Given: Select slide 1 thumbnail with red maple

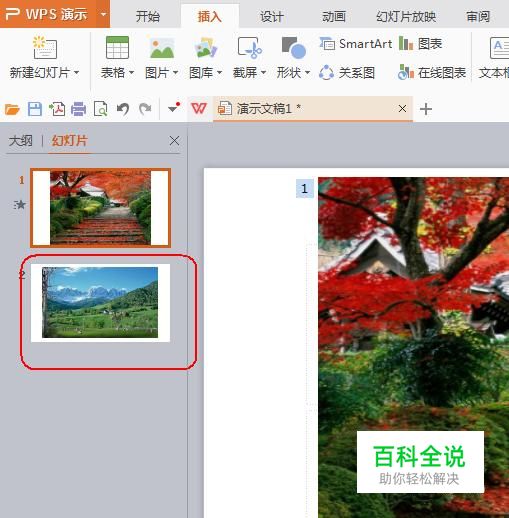Looking at the screenshot, I should [x=101, y=208].
